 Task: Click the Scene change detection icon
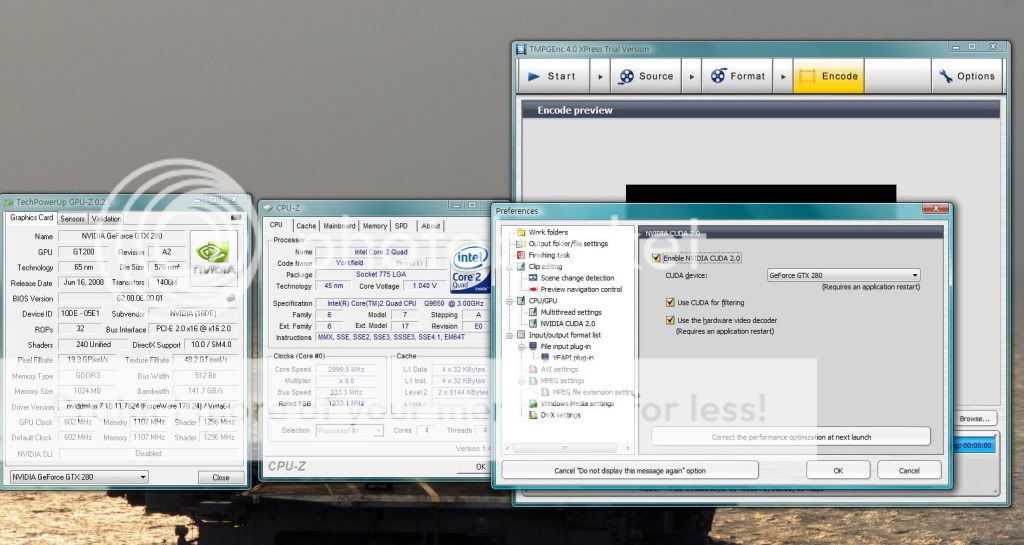tap(532, 277)
